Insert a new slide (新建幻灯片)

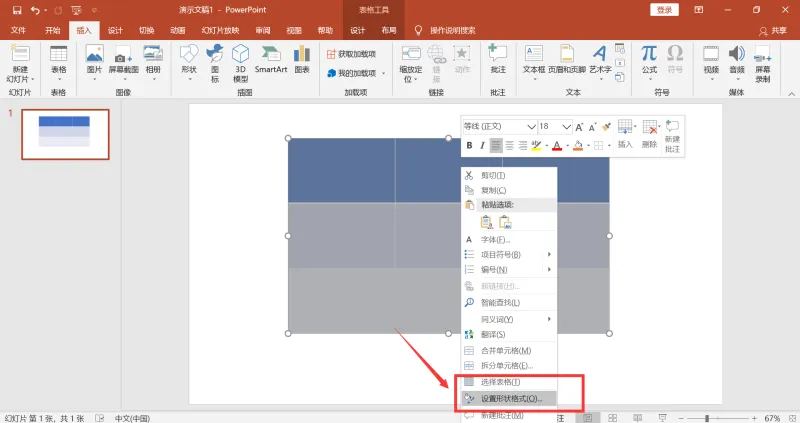click(x=20, y=63)
